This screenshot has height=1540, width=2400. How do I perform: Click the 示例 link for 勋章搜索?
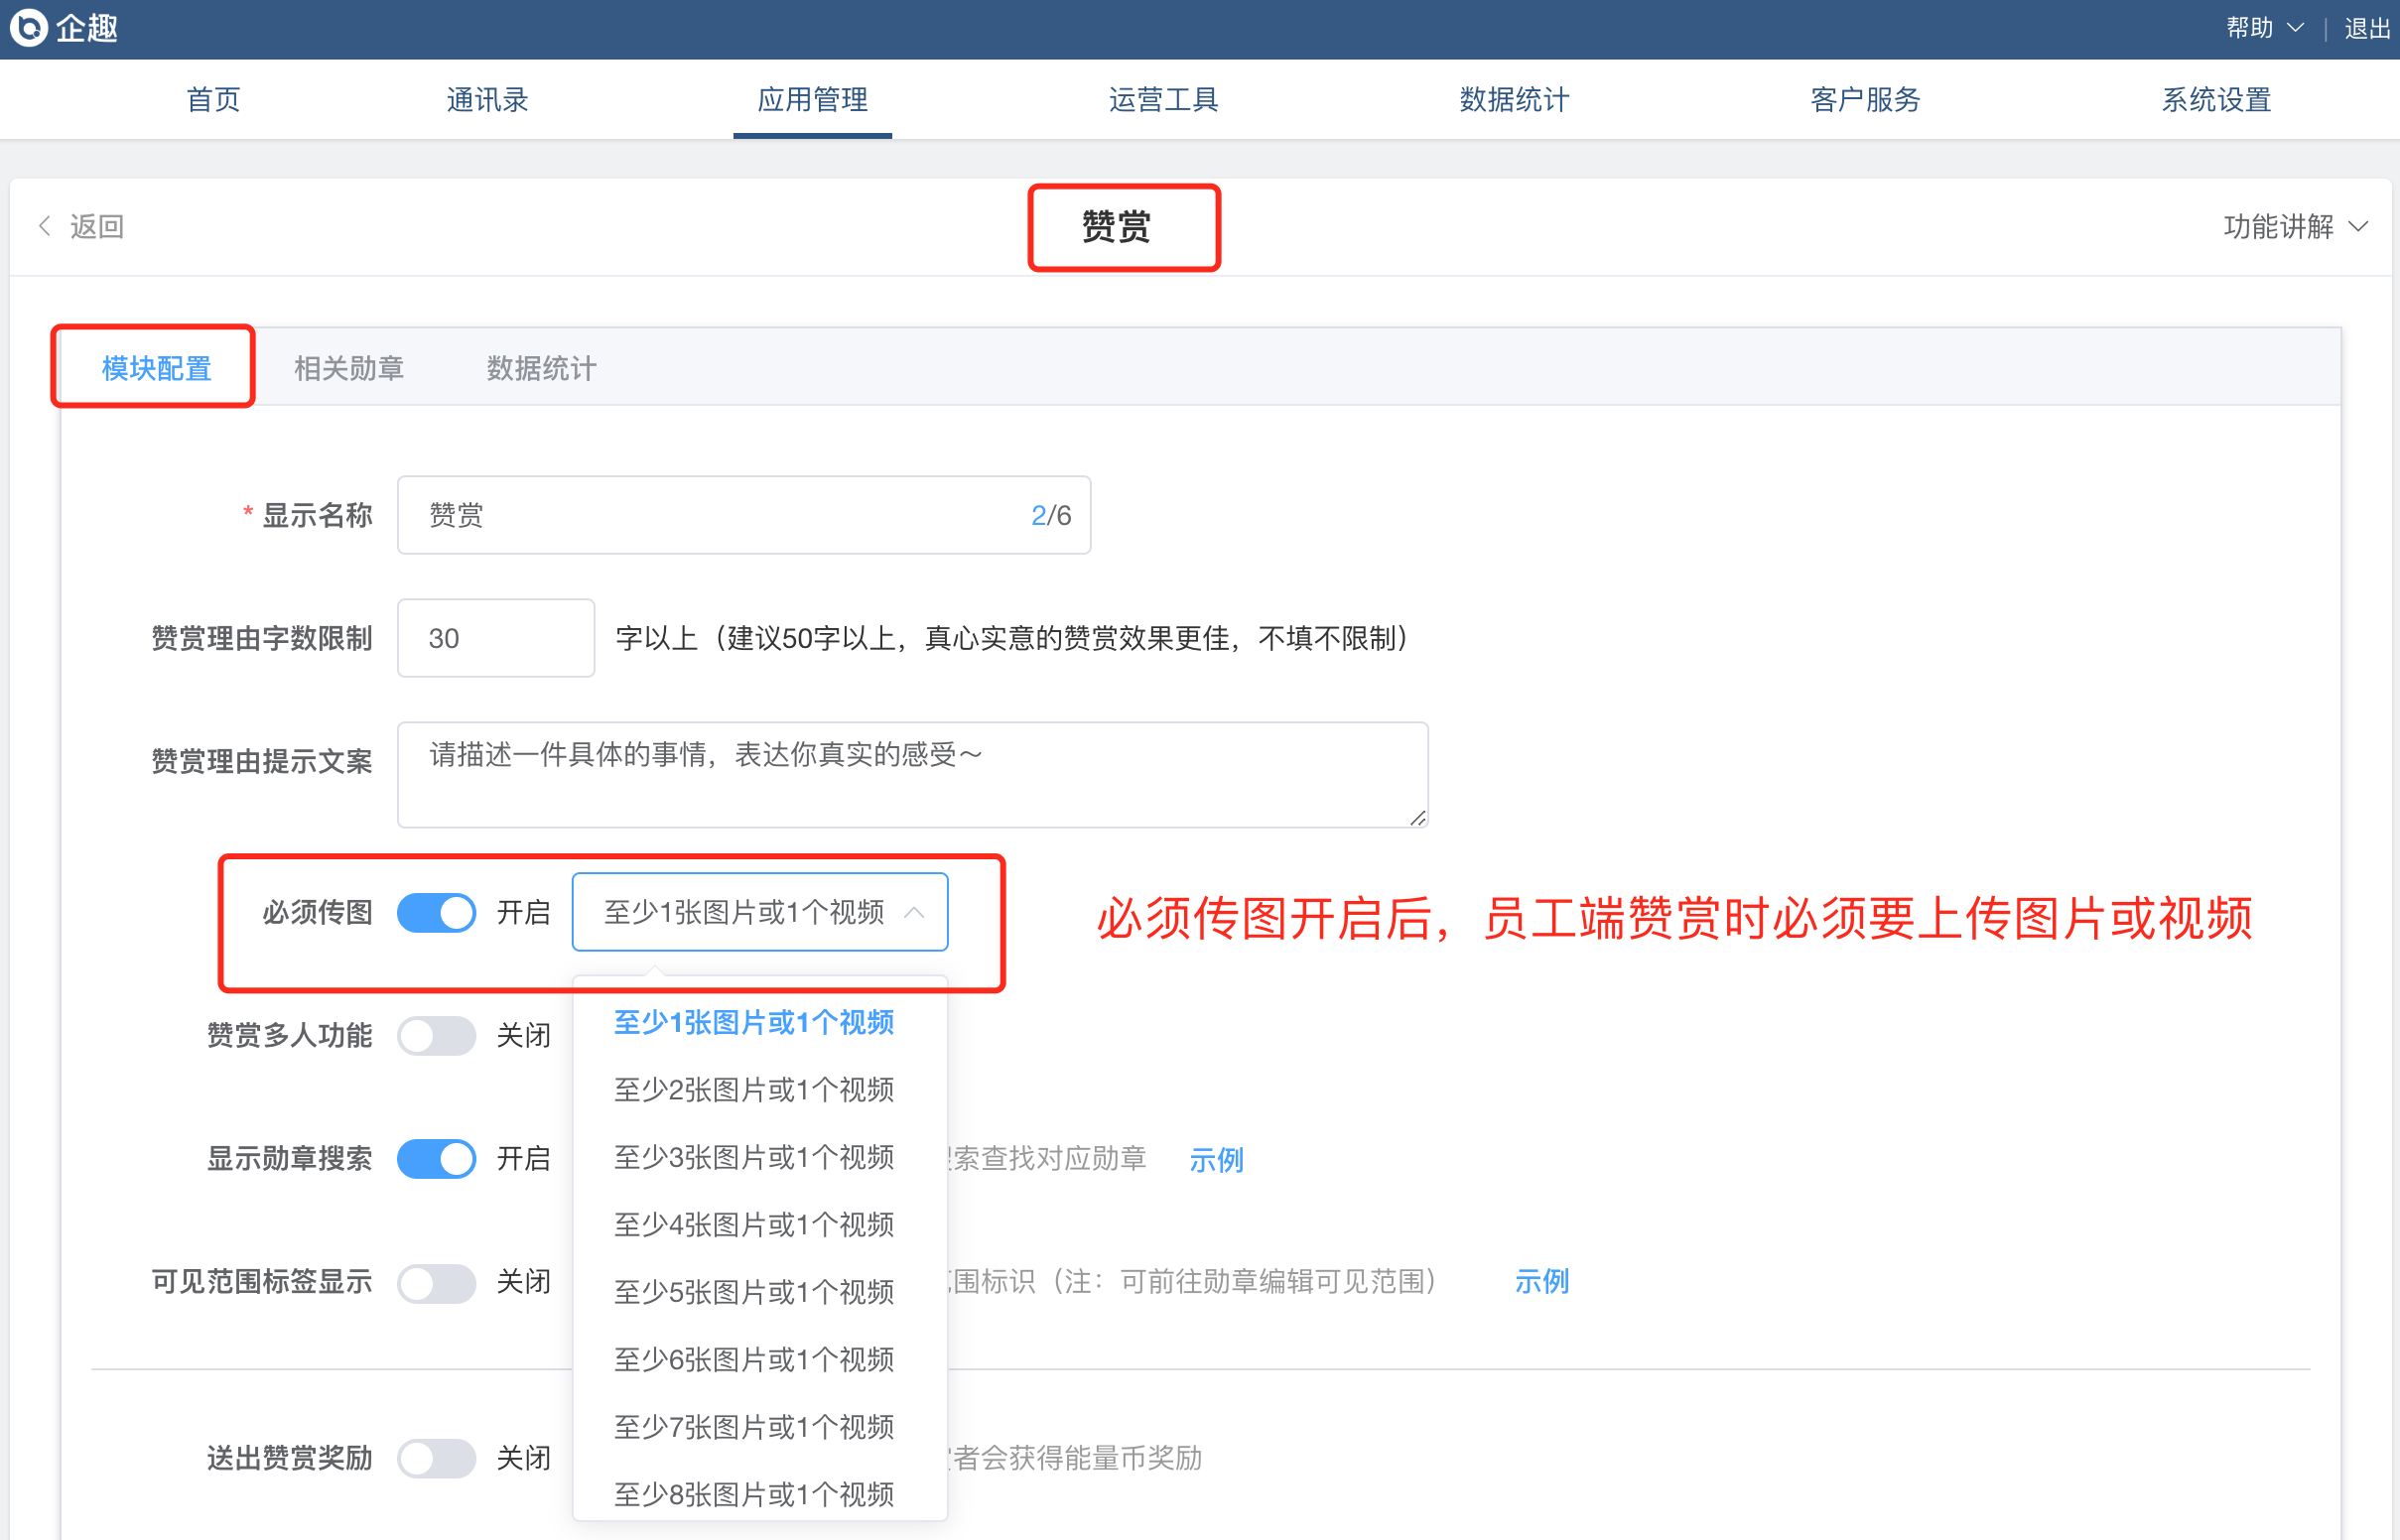click(x=1216, y=1159)
